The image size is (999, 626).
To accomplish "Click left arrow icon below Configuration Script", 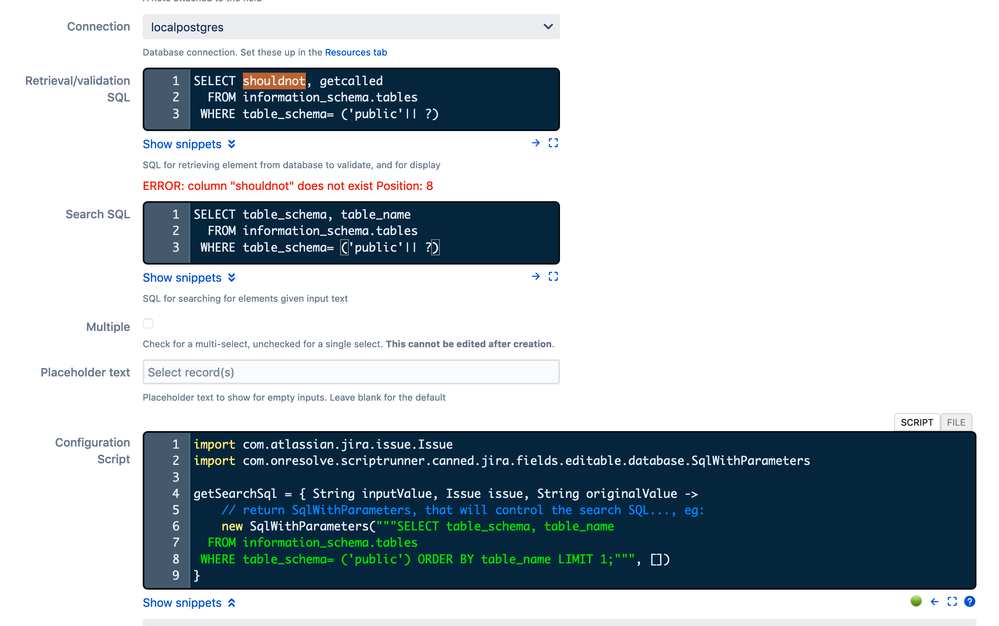I will (935, 602).
